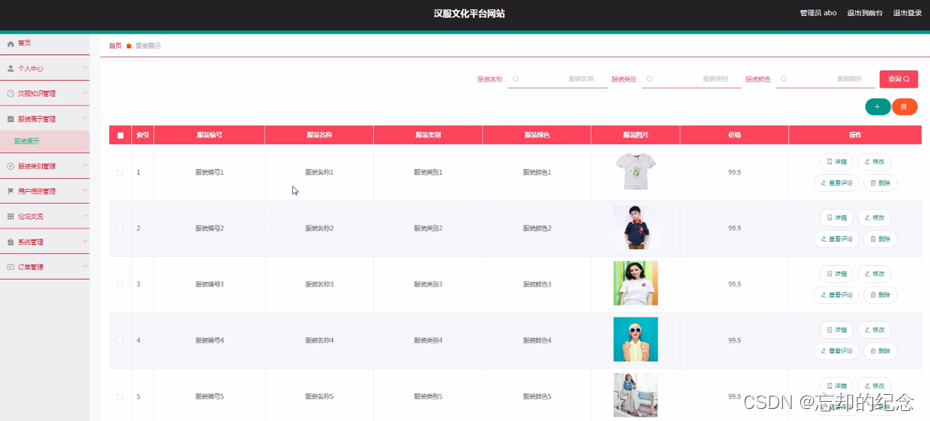Click 修改 edit for row 服装编号4
Viewport: 930px width, 421px height.
point(874,330)
